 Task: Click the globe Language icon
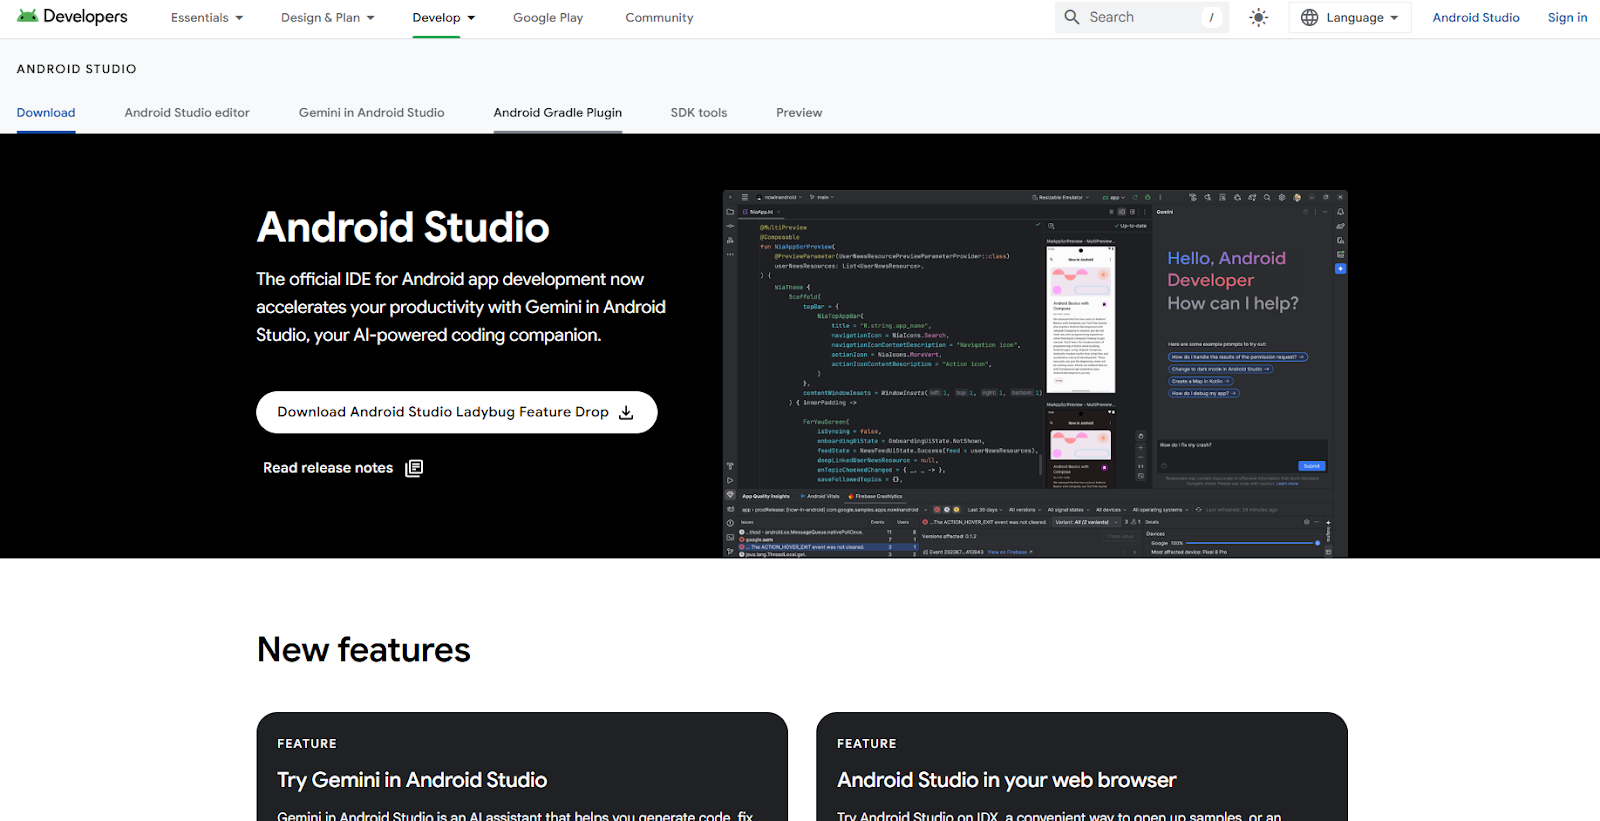click(1309, 18)
